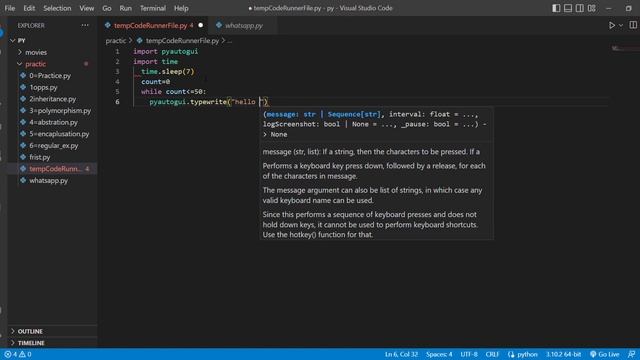Toggle the bottom panel layout icon
640x360 pixels.
pos(568,8)
